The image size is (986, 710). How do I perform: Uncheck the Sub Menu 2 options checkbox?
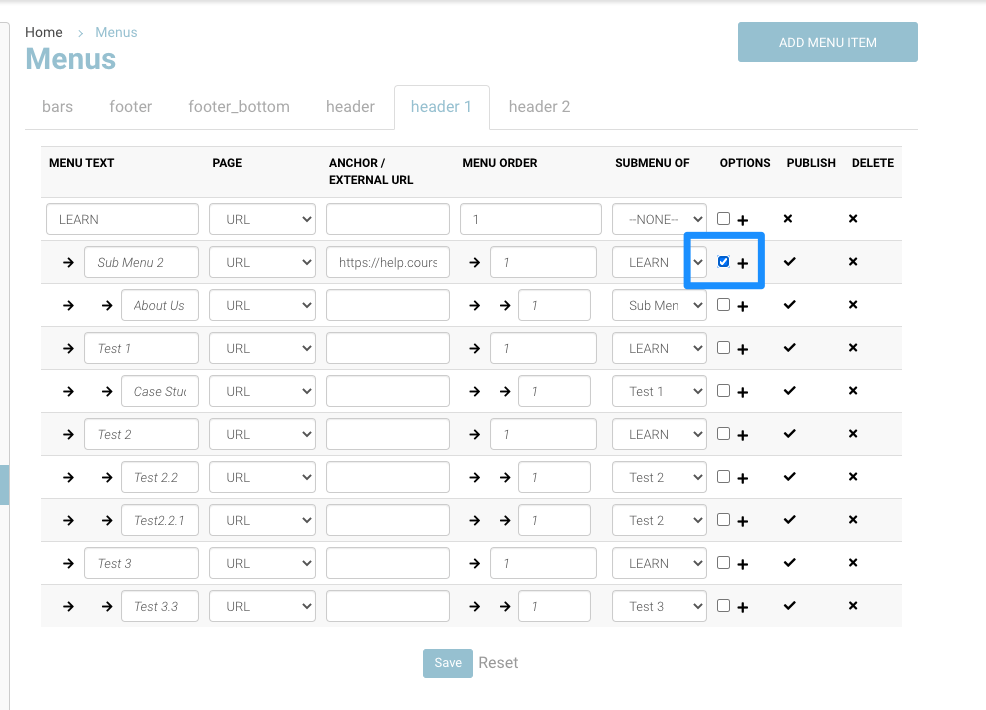[x=723, y=262]
